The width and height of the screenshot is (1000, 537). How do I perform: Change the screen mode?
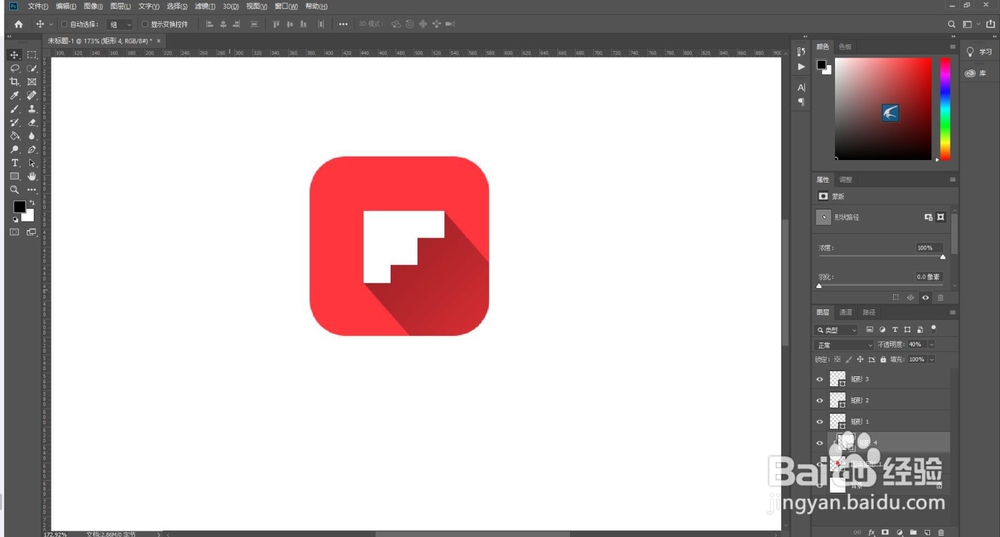point(32,232)
